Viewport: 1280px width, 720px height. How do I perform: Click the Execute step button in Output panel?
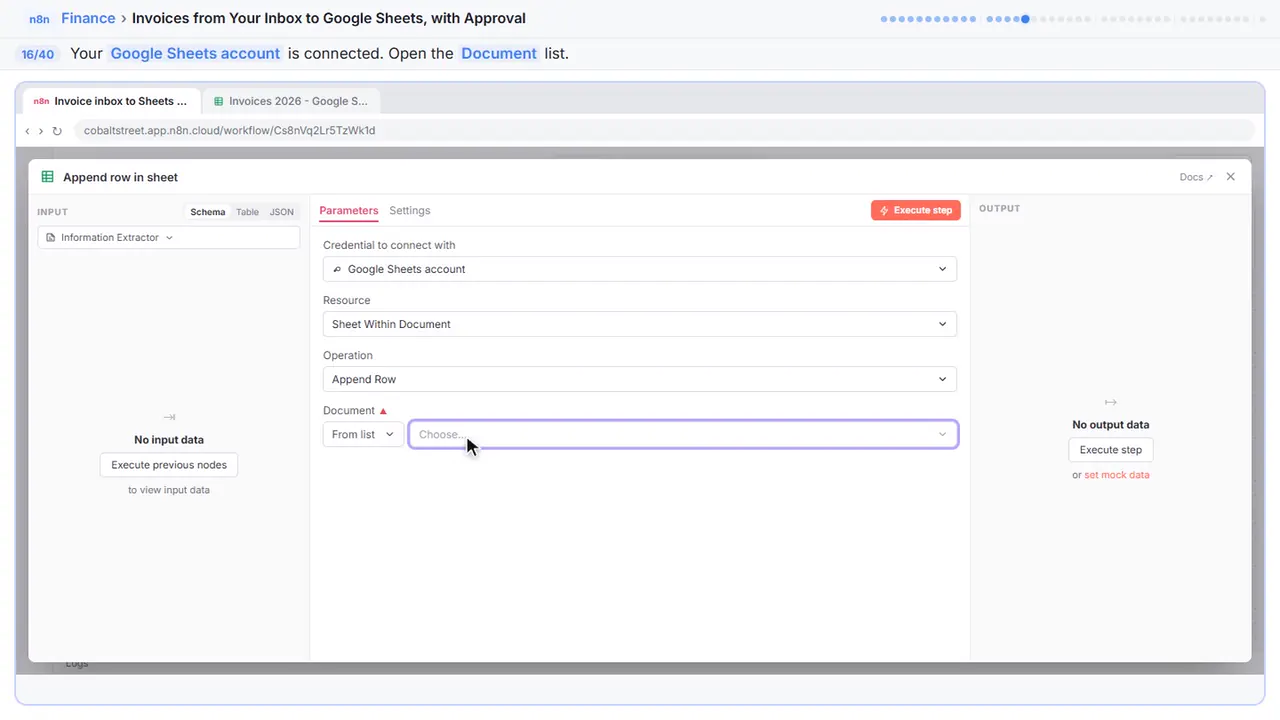(1111, 450)
